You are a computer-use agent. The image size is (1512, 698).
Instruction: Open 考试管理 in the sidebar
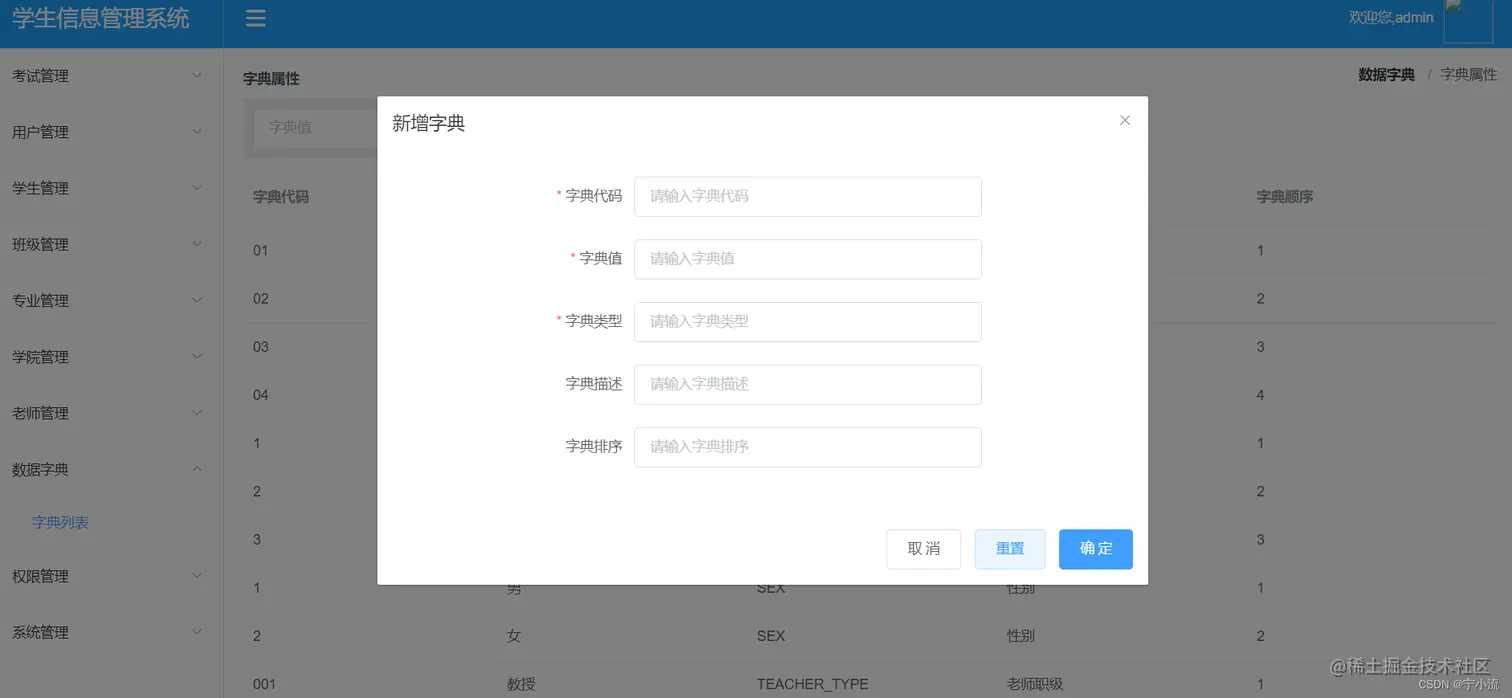coord(111,76)
